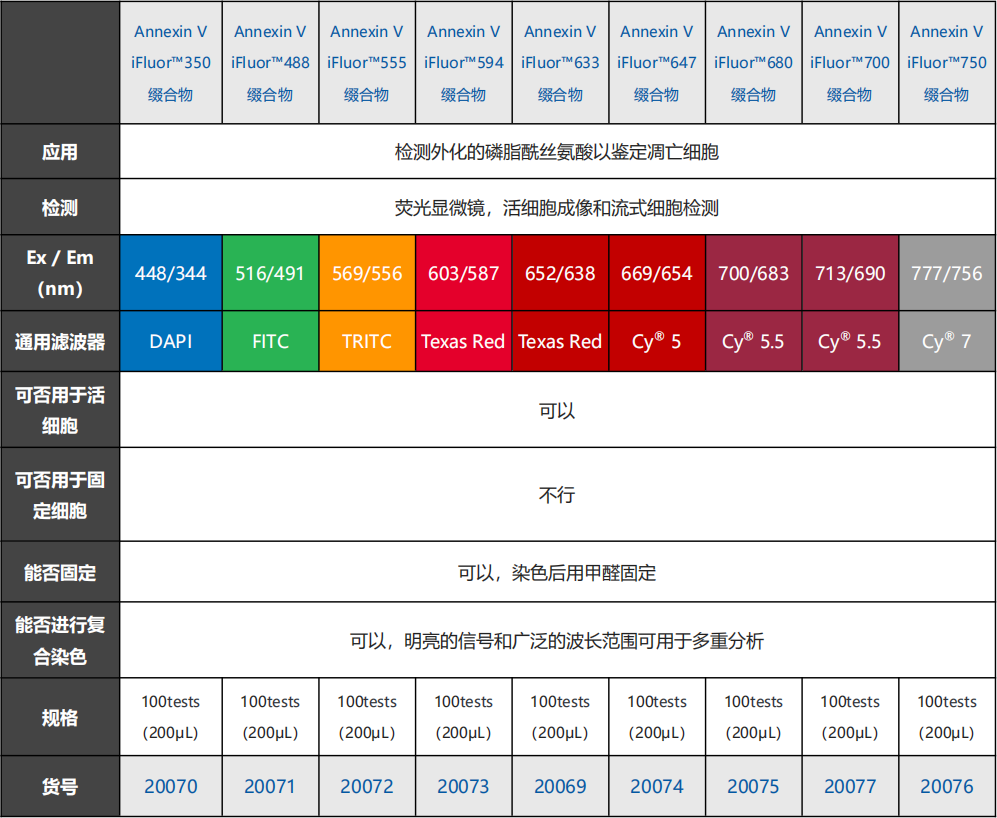Image resolution: width=997 pixels, height=818 pixels.
Task: Open the Annexin V iFluor 594 product link
Action: 464,62
